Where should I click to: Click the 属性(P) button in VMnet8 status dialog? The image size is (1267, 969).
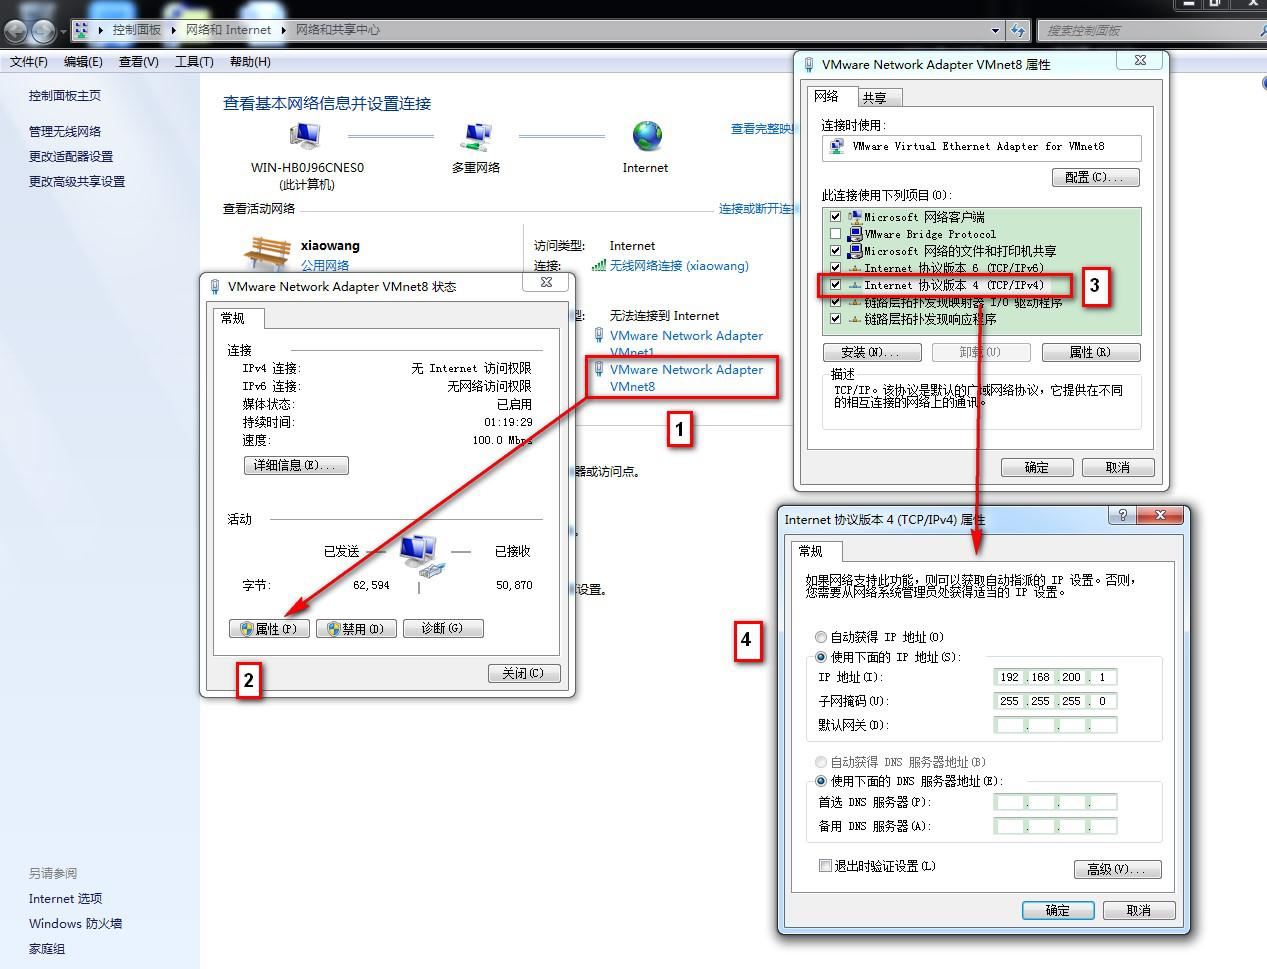pos(269,628)
